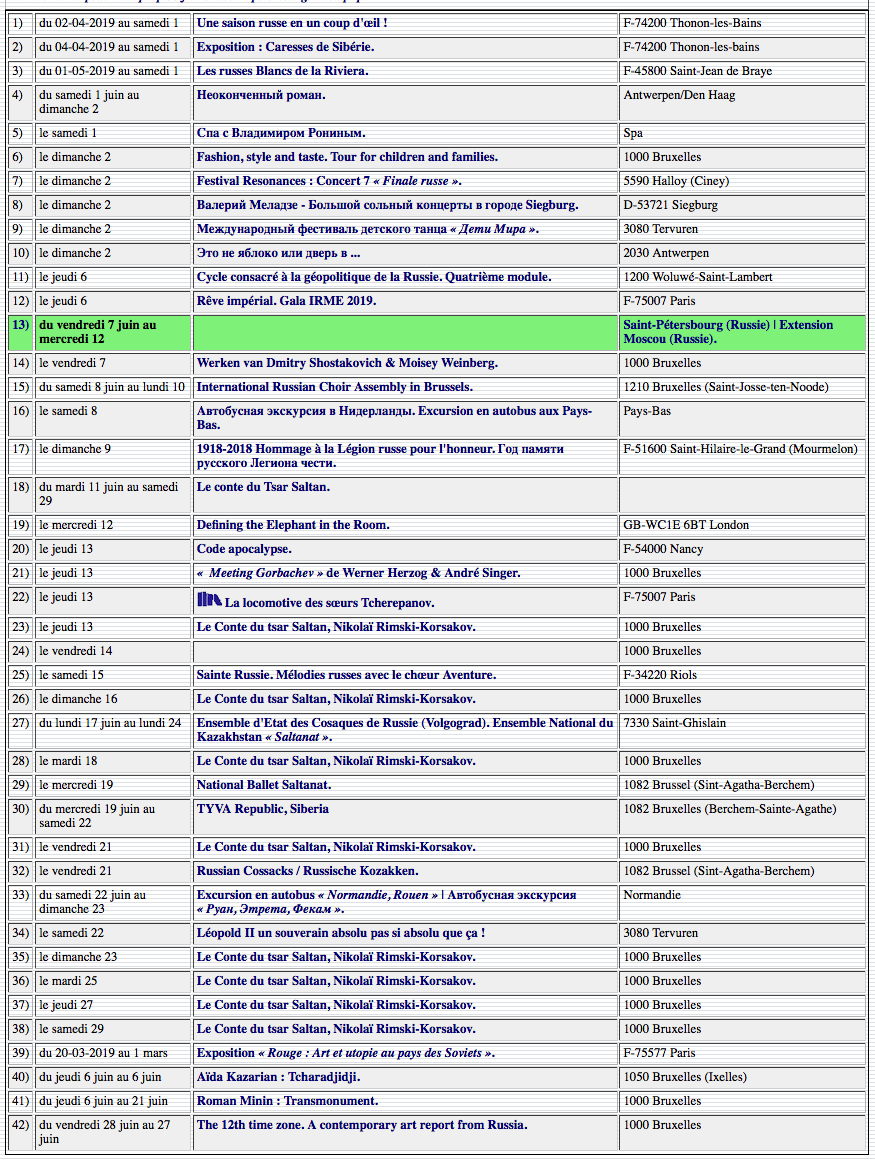The height and width of the screenshot is (1162, 875).
Task: Open 'Fashion, style and taste' tour link
Action: point(347,157)
